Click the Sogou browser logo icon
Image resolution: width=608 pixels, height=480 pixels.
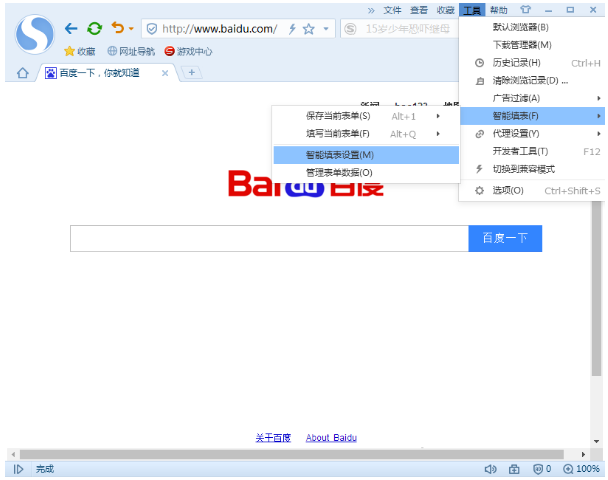tap(35, 34)
